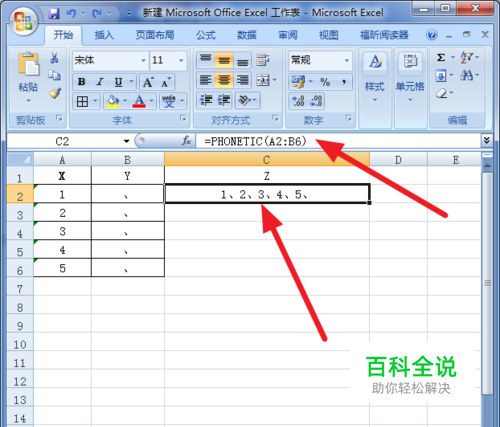The height and width of the screenshot is (427, 500).
Task: Click the formula bar input
Action: pyautogui.click(x=338, y=141)
